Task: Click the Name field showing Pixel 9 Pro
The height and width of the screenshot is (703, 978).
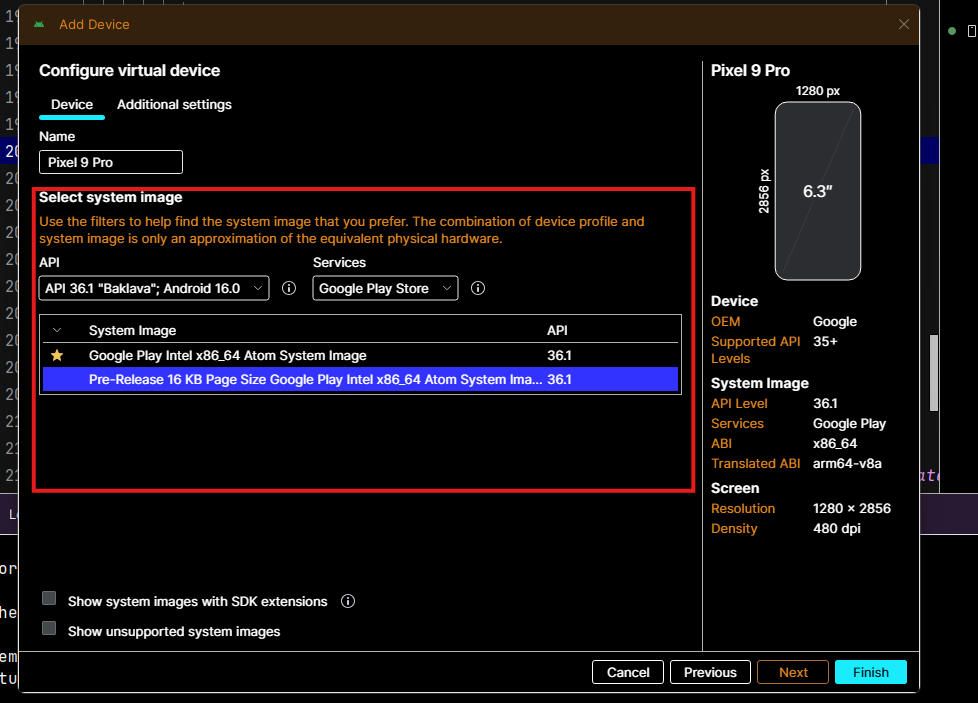Action: [110, 161]
